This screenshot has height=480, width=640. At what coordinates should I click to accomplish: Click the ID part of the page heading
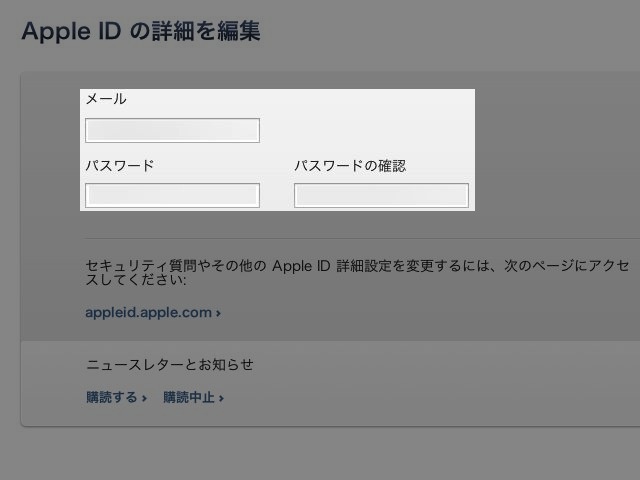pyautogui.click(x=109, y=31)
